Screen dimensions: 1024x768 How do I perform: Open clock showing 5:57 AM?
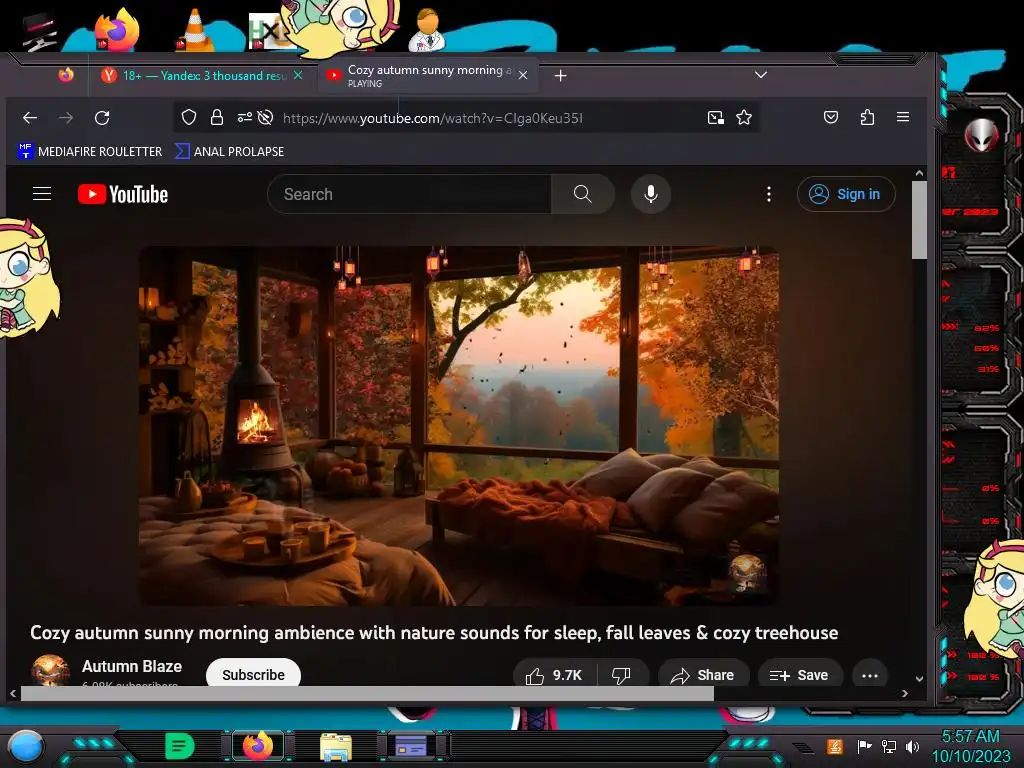(x=971, y=746)
